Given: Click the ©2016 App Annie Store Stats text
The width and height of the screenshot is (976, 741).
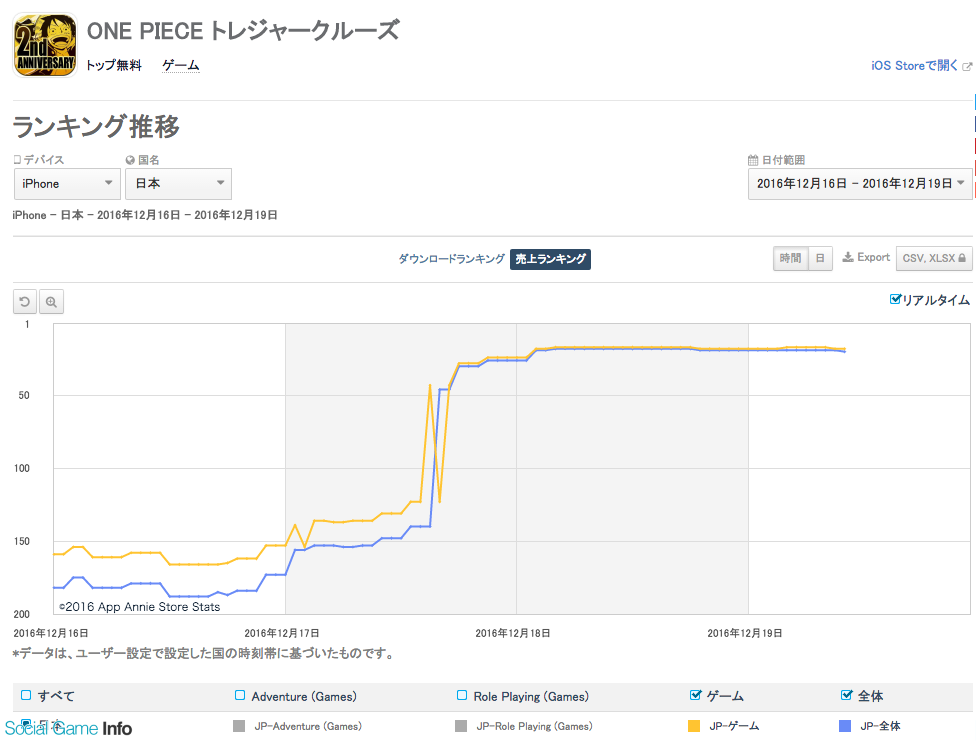Looking at the screenshot, I should tap(139, 606).
